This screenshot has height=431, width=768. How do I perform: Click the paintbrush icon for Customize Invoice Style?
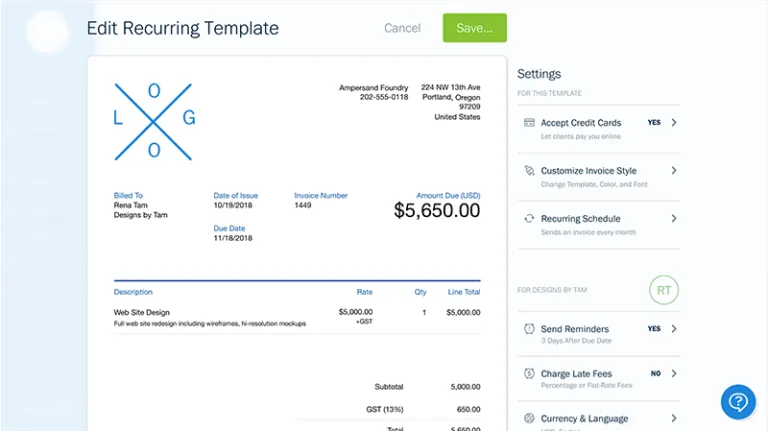pyautogui.click(x=529, y=171)
